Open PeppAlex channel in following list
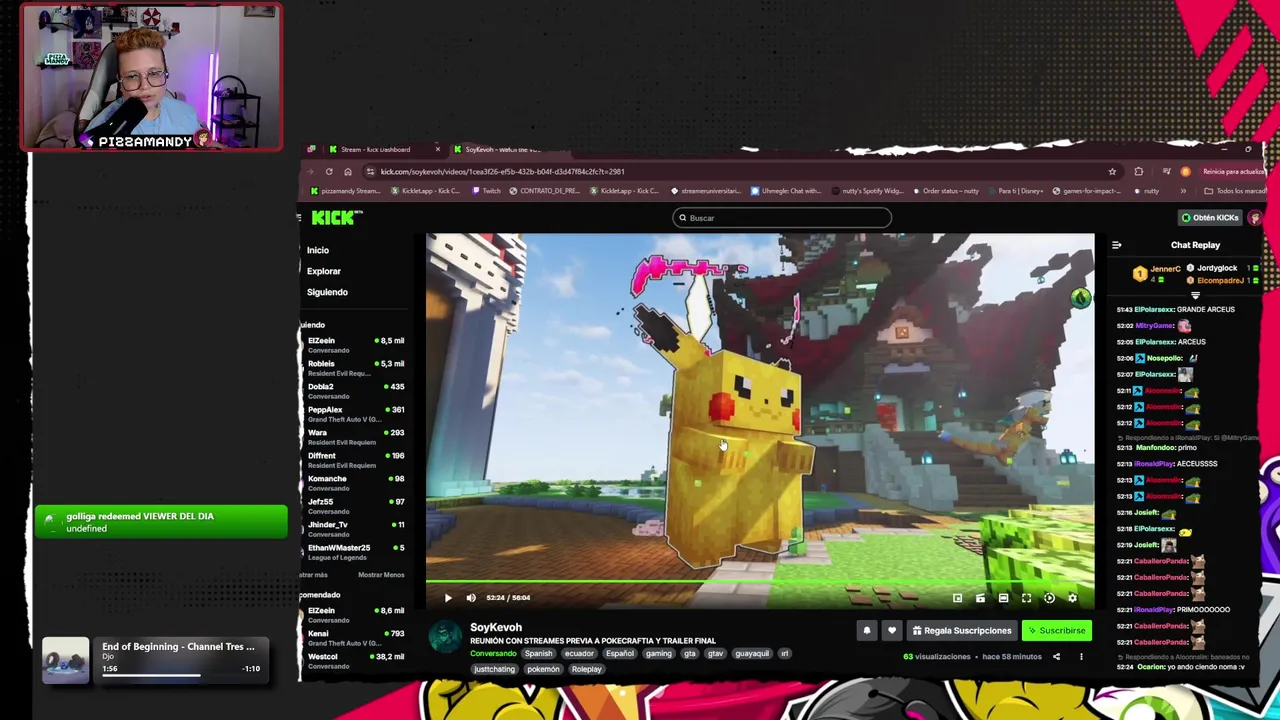The height and width of the screenshot is (720, 1280). click(355, 414)
